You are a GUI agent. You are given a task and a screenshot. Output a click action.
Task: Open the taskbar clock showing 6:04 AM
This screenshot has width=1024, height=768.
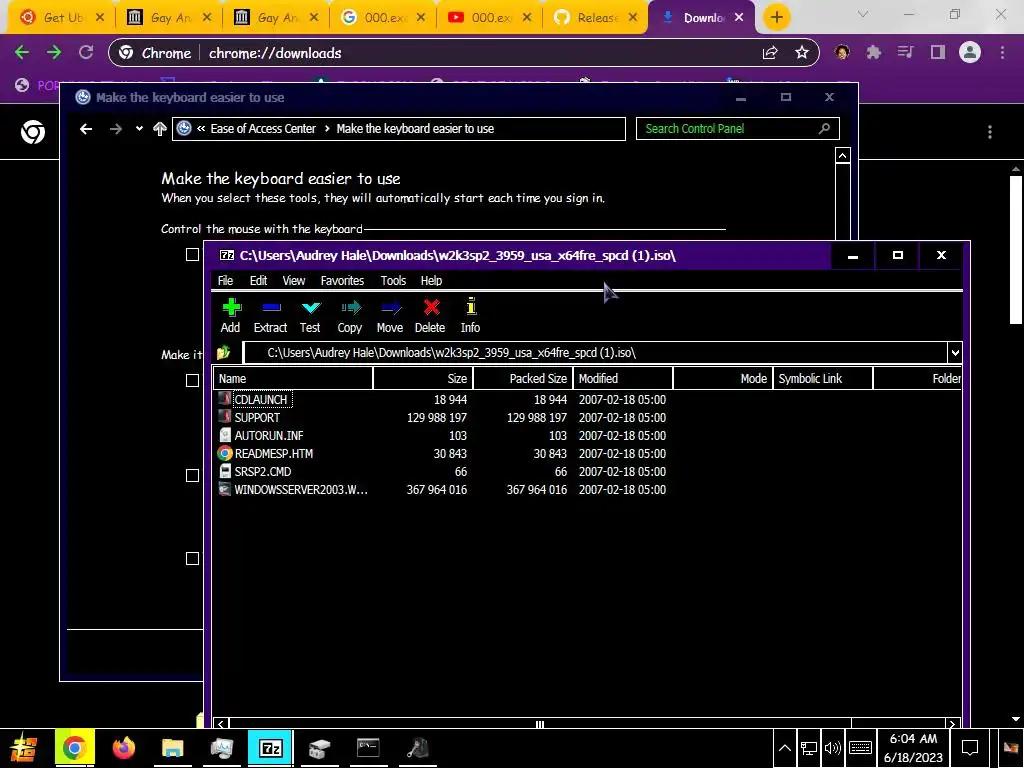pos(913,748)
